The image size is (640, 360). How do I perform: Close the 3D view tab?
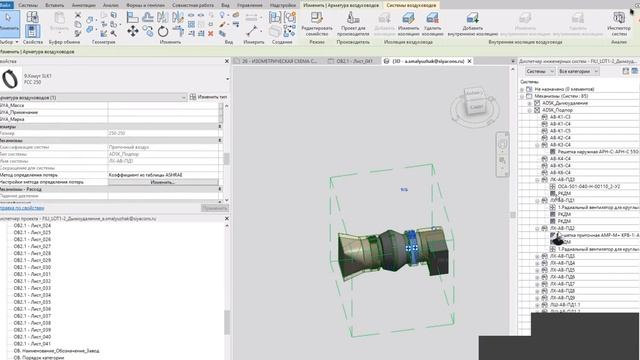pyautogui.click(x=469, y=61)
